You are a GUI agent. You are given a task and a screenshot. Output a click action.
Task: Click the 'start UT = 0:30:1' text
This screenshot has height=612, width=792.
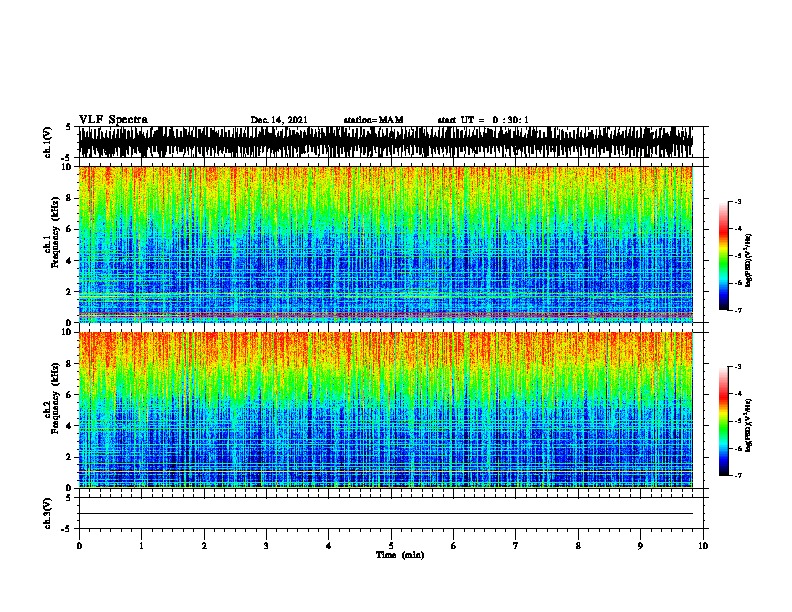483,120
